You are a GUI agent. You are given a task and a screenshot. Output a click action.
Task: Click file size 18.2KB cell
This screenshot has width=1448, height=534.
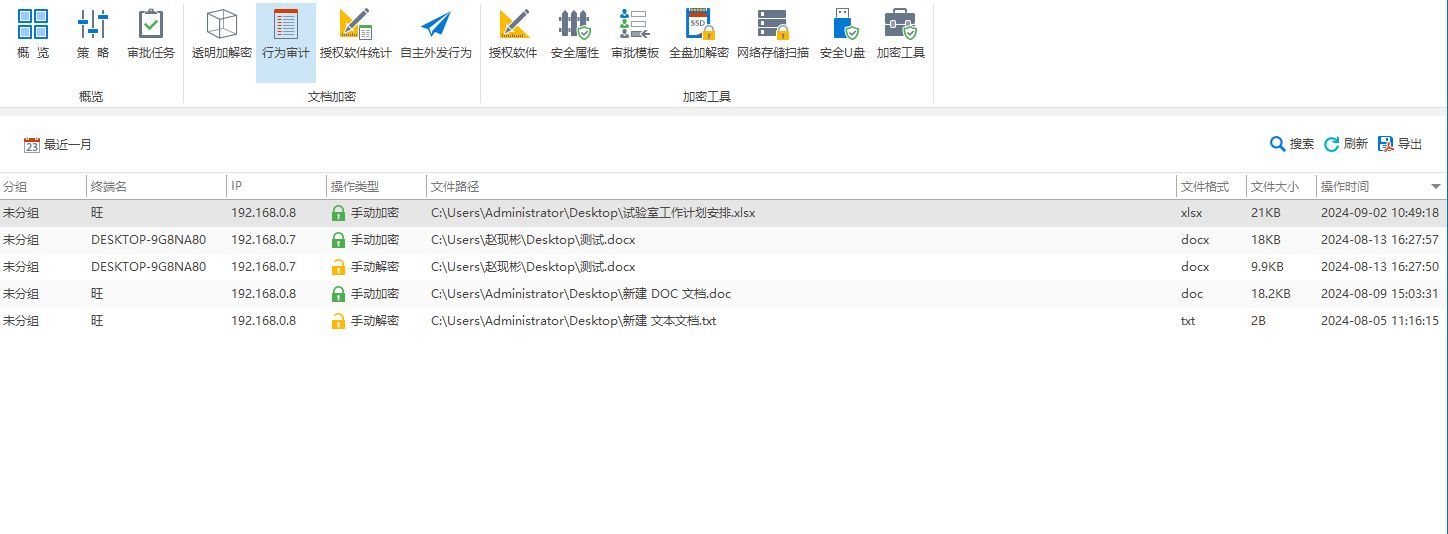[x=1271, y=294]
